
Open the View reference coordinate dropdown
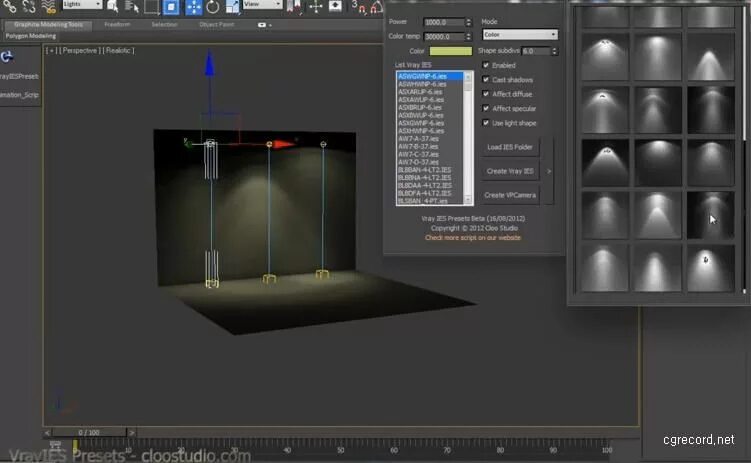262,4
